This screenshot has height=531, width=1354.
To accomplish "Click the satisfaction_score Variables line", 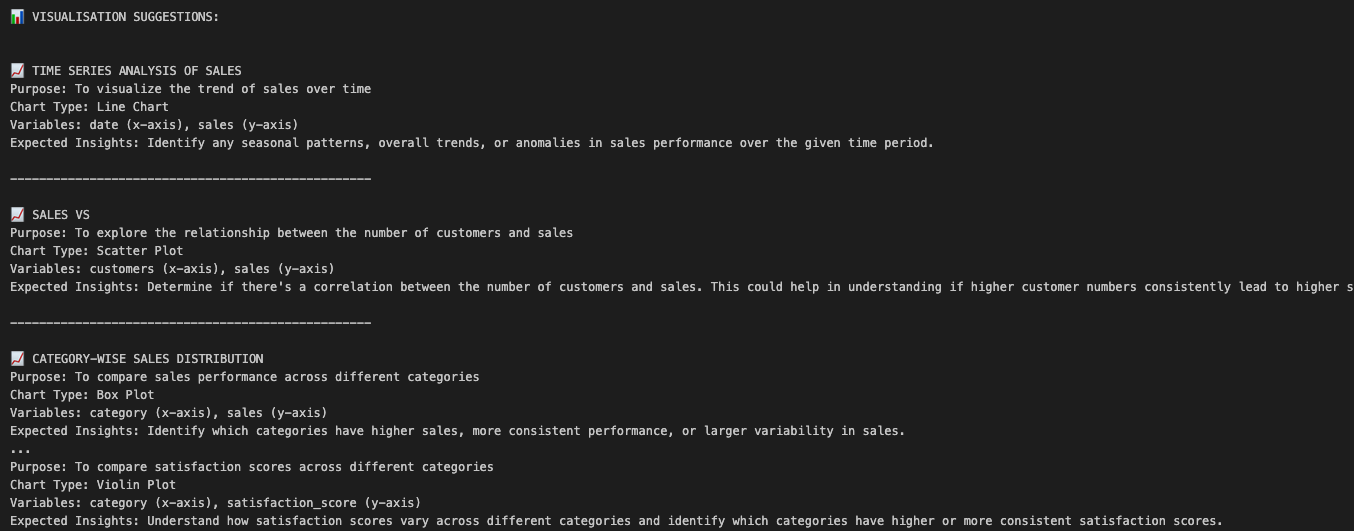I will pyautogui.click(x=215, y=503).
